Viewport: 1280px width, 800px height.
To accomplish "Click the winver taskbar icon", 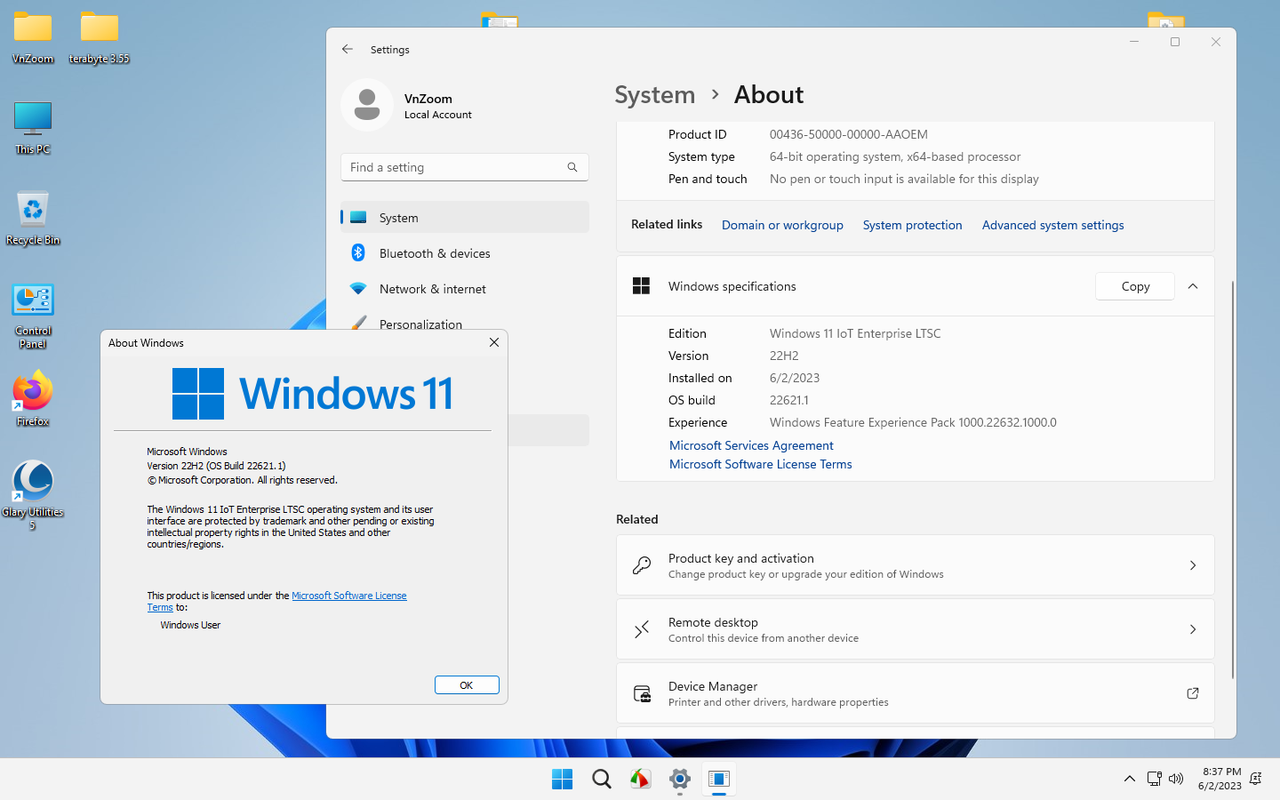I will pos(719,779).
